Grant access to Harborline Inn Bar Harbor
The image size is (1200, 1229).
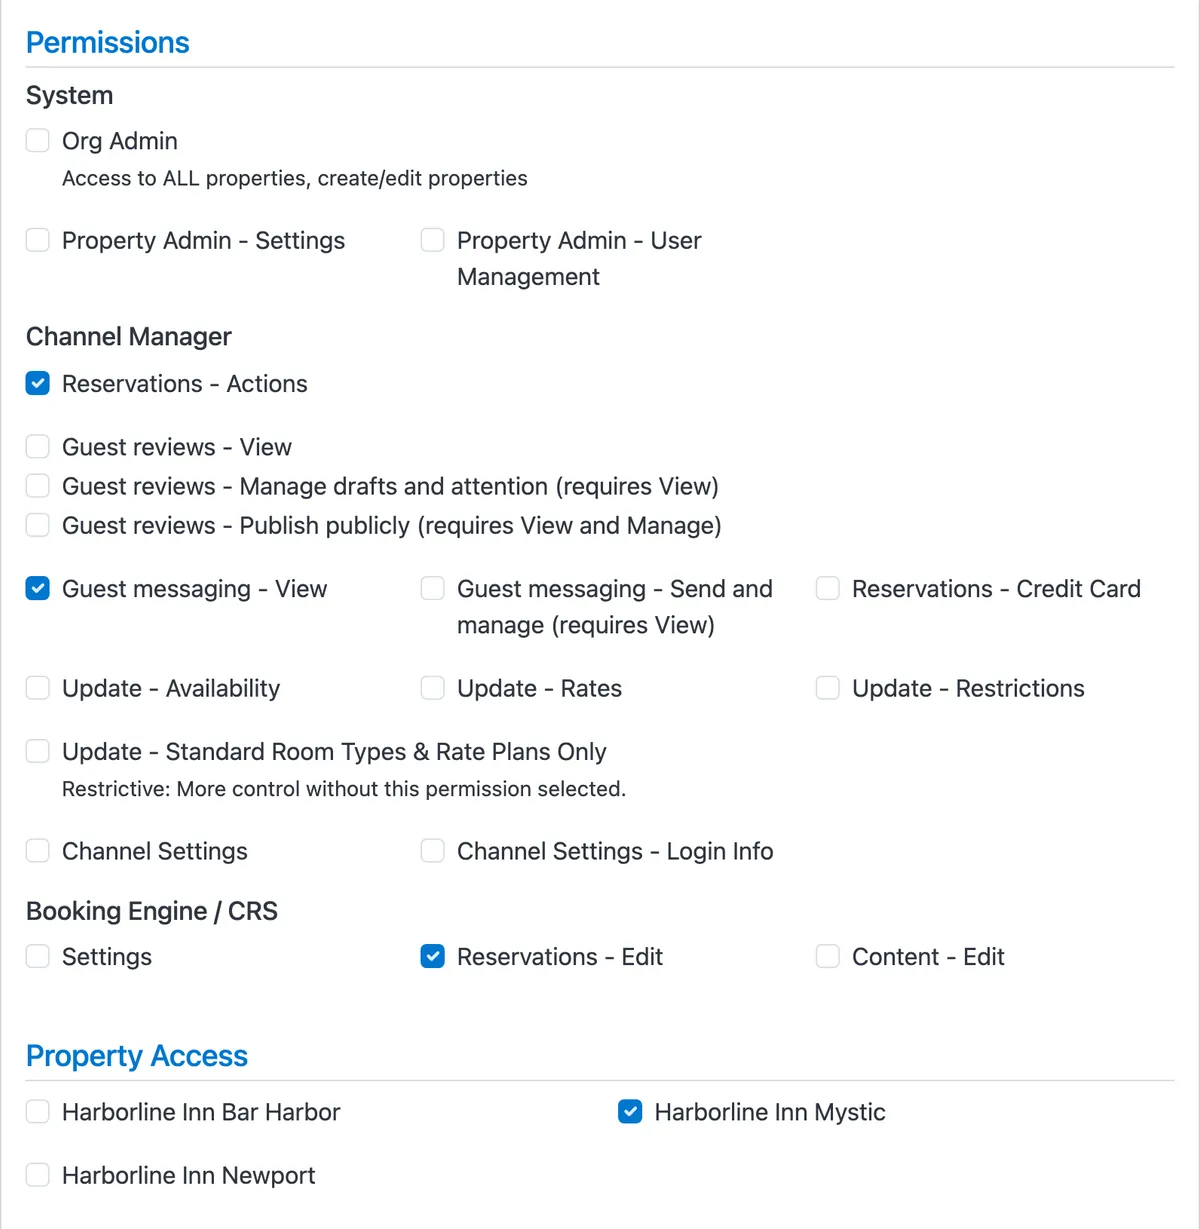coord(38,1112)
